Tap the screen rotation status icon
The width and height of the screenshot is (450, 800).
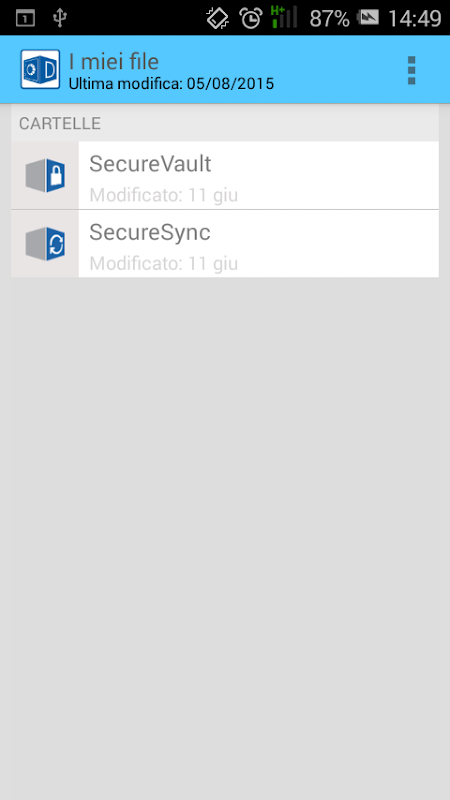[218, 18]
